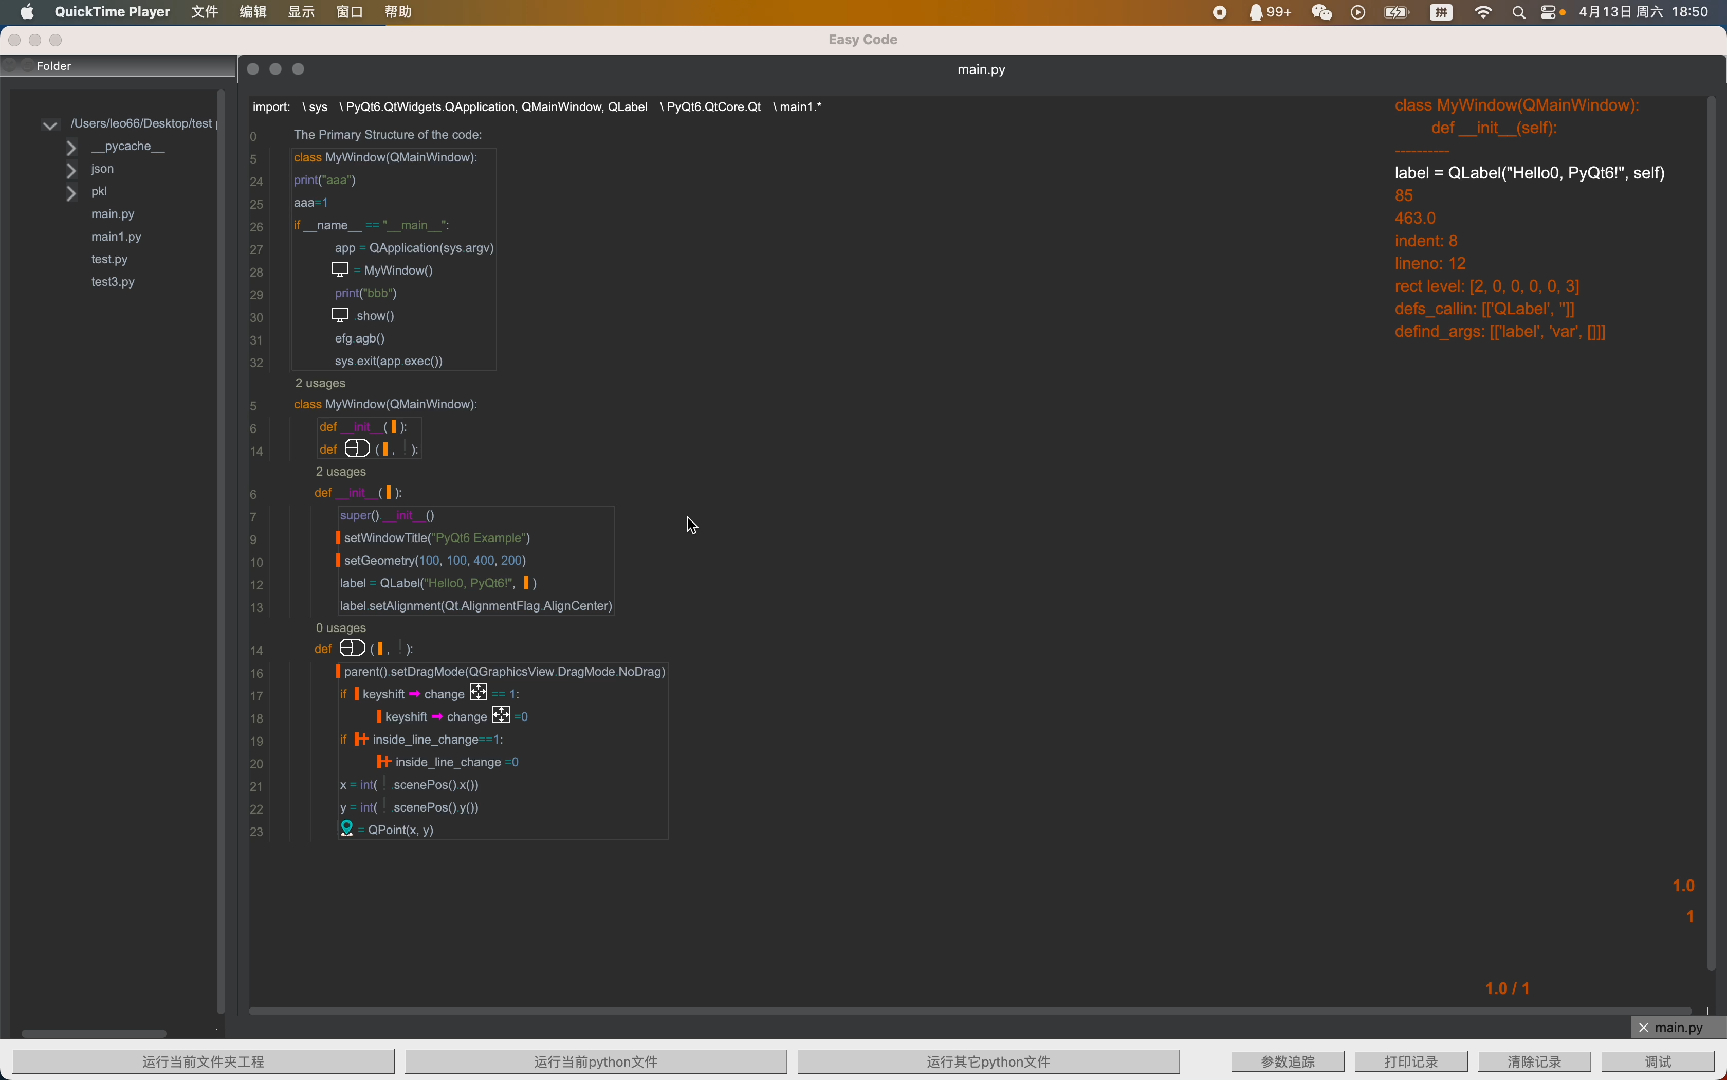Viewport: 1727px width, 1080px height.
Task: Click the right panel vertical scrollbar
Action: [1711, 532]
